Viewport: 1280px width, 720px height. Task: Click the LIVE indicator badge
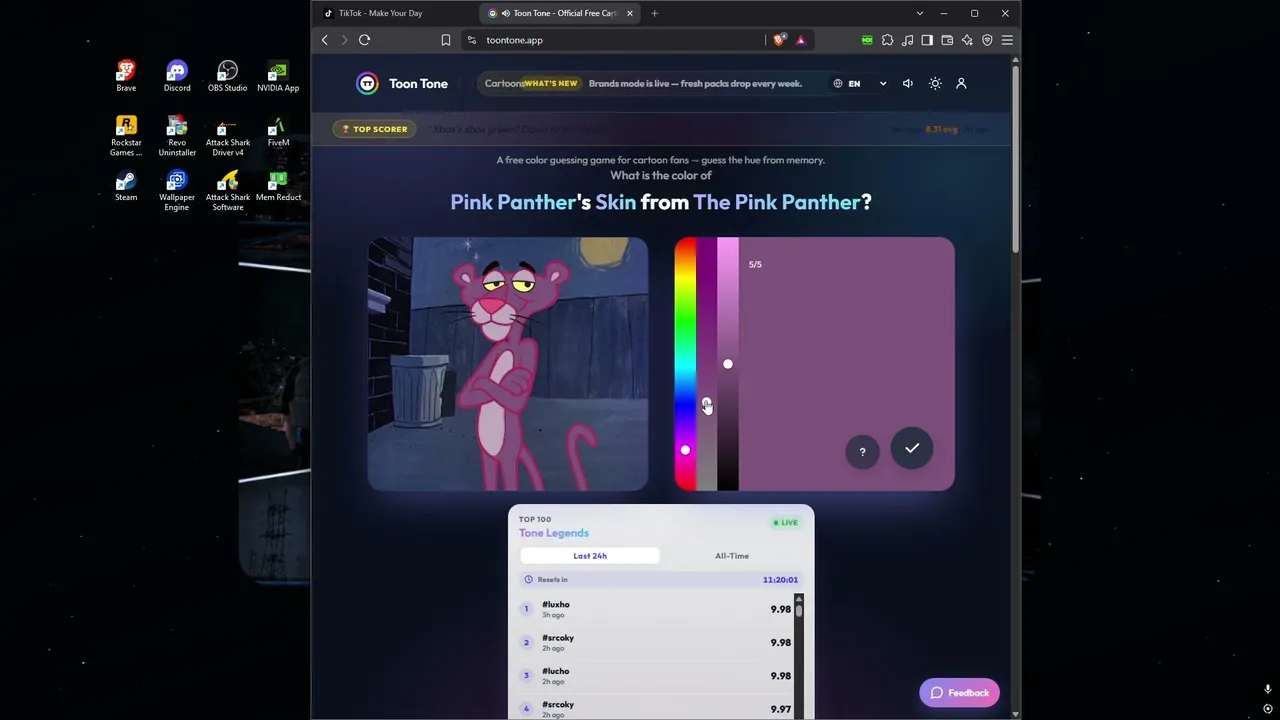(785, 523)
